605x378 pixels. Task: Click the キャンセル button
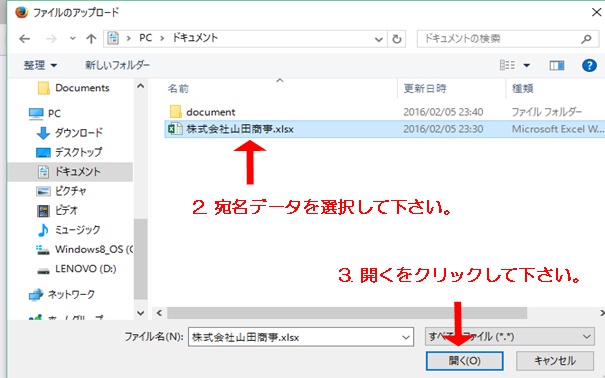[555, 361]
